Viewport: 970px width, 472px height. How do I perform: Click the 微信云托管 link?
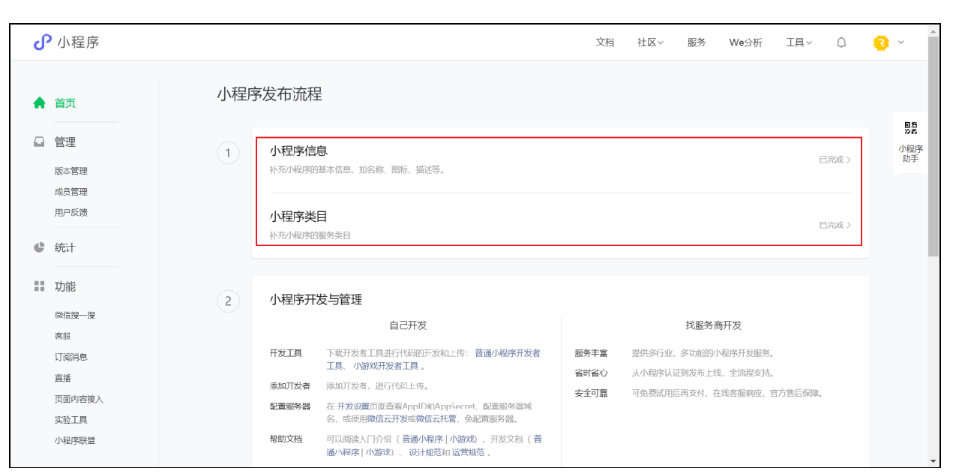(x=436, y=419)
